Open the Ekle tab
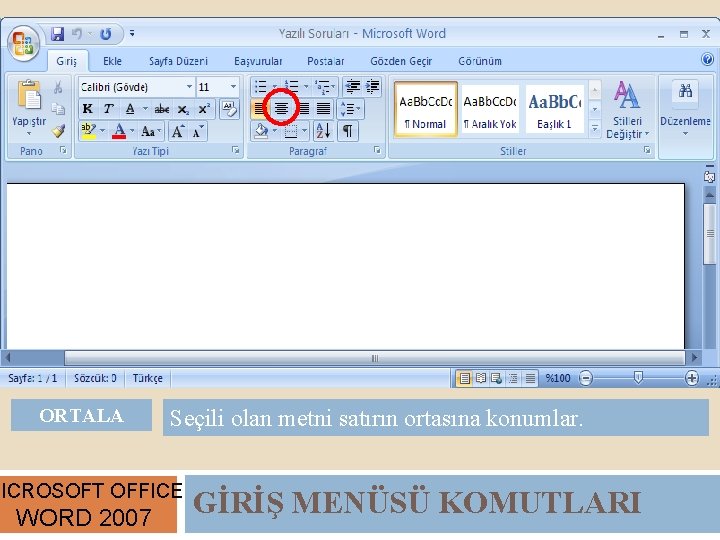The height and width of the screenshot is (540, 720). [112, 61]
